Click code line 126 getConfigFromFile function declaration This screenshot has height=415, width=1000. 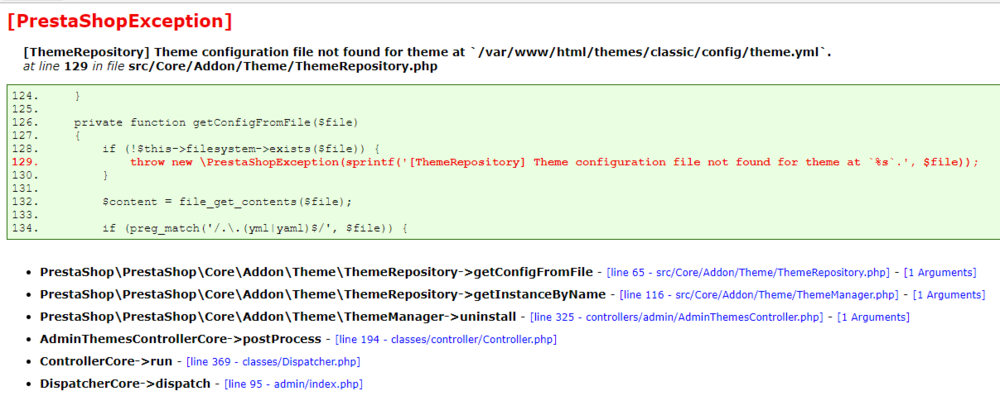[216, 122]
